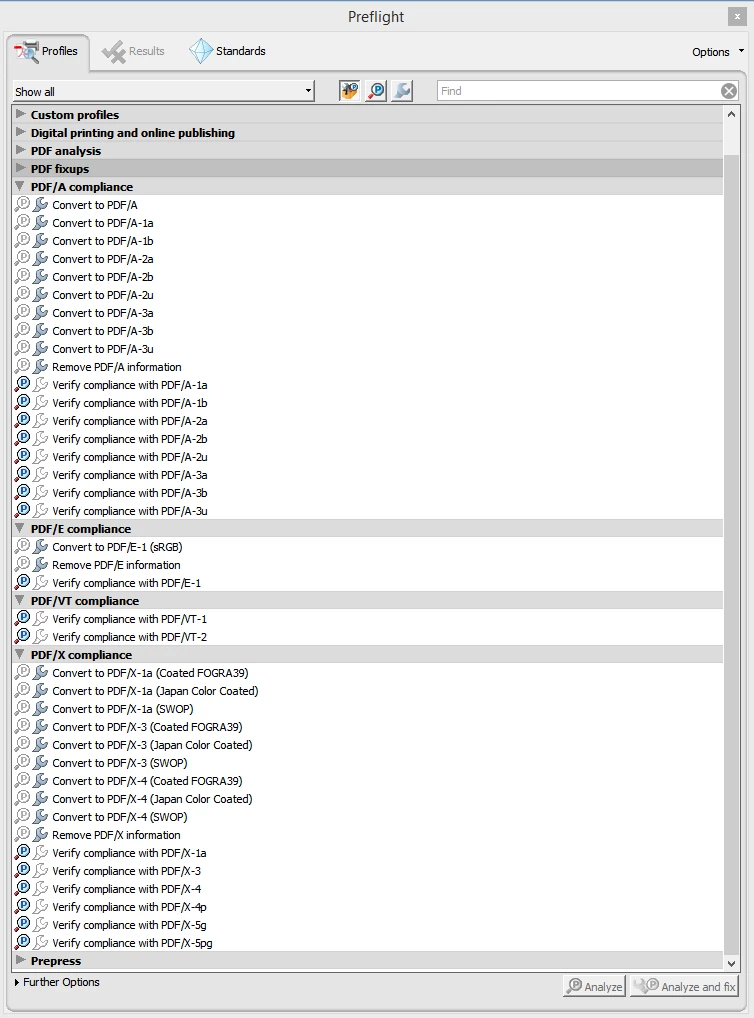This screenshot has width=754, height=1018.
Task: Expand Further Options disclosure triangle
Action: [17, 982]
